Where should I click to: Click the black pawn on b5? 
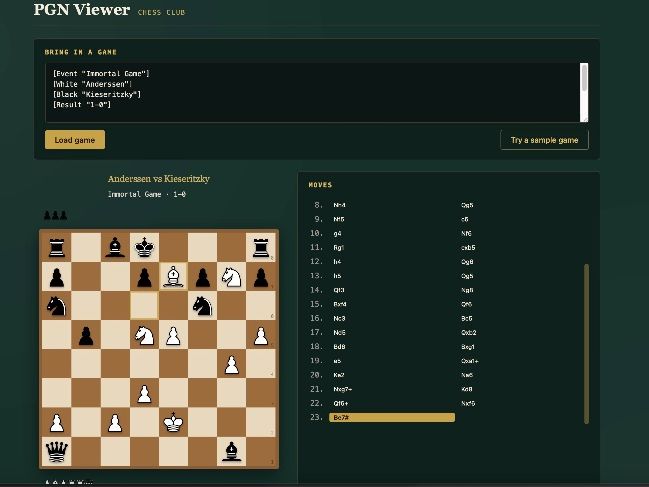click(x=86, y=335)
